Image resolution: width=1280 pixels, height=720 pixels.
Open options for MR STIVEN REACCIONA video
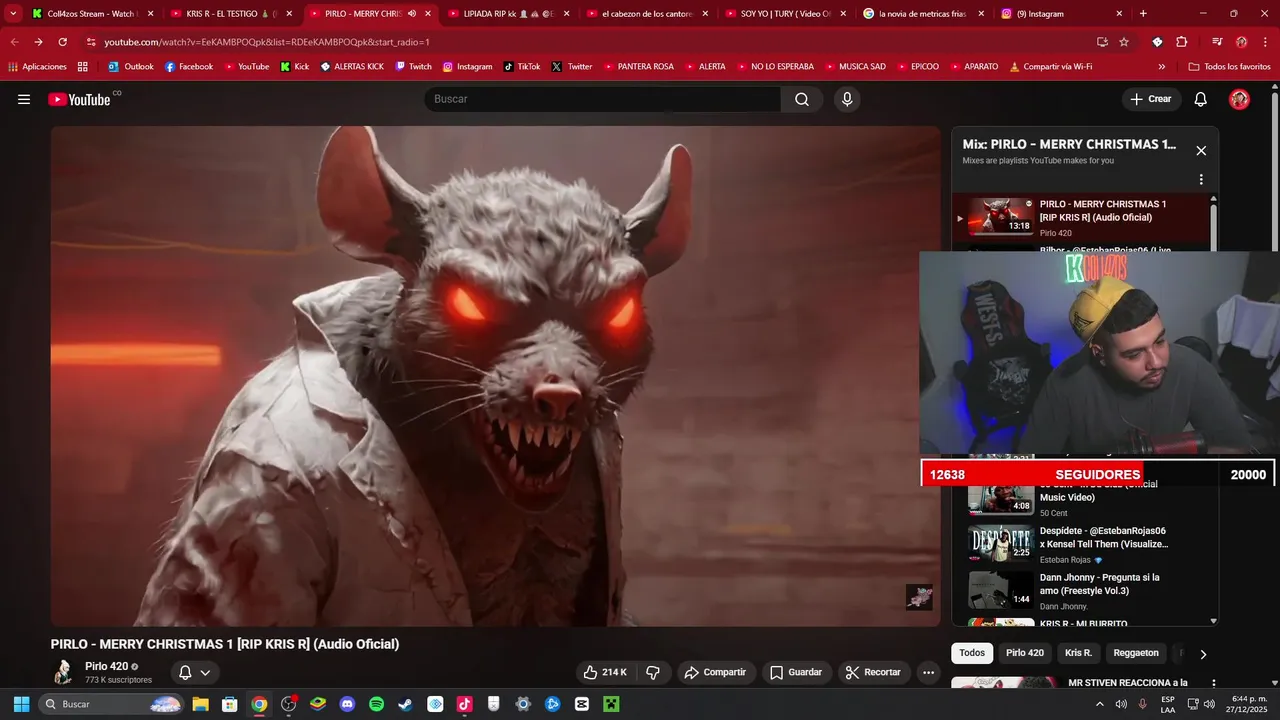click(1213, 684)
